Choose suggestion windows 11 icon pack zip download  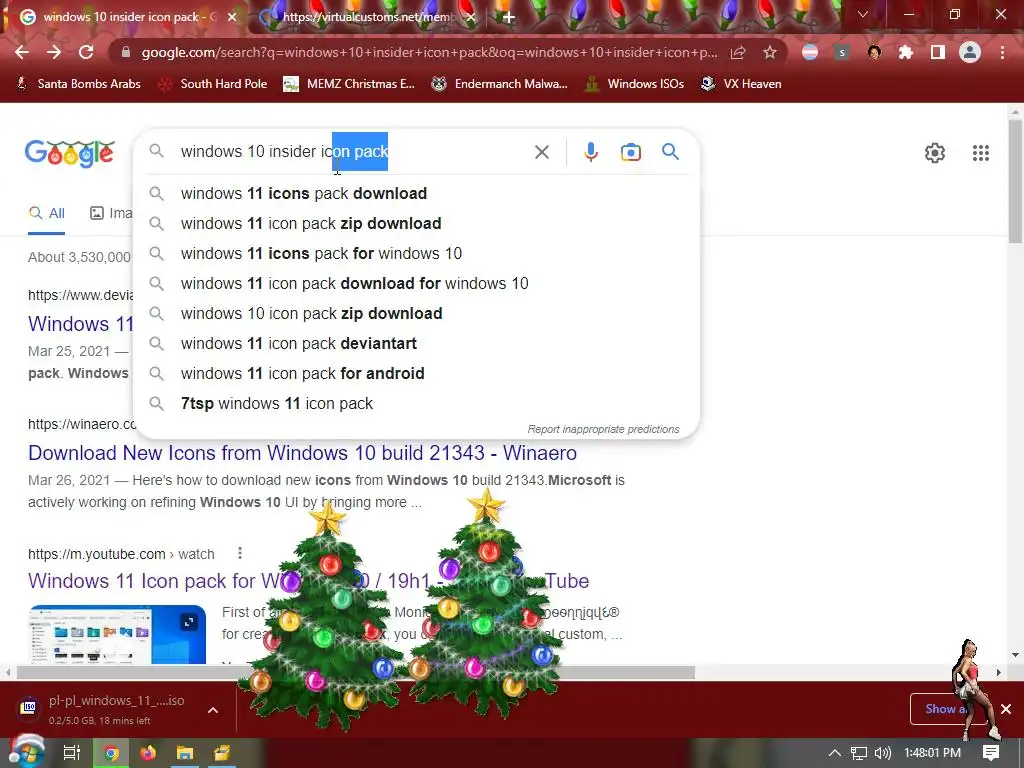(x=415, y=223)
